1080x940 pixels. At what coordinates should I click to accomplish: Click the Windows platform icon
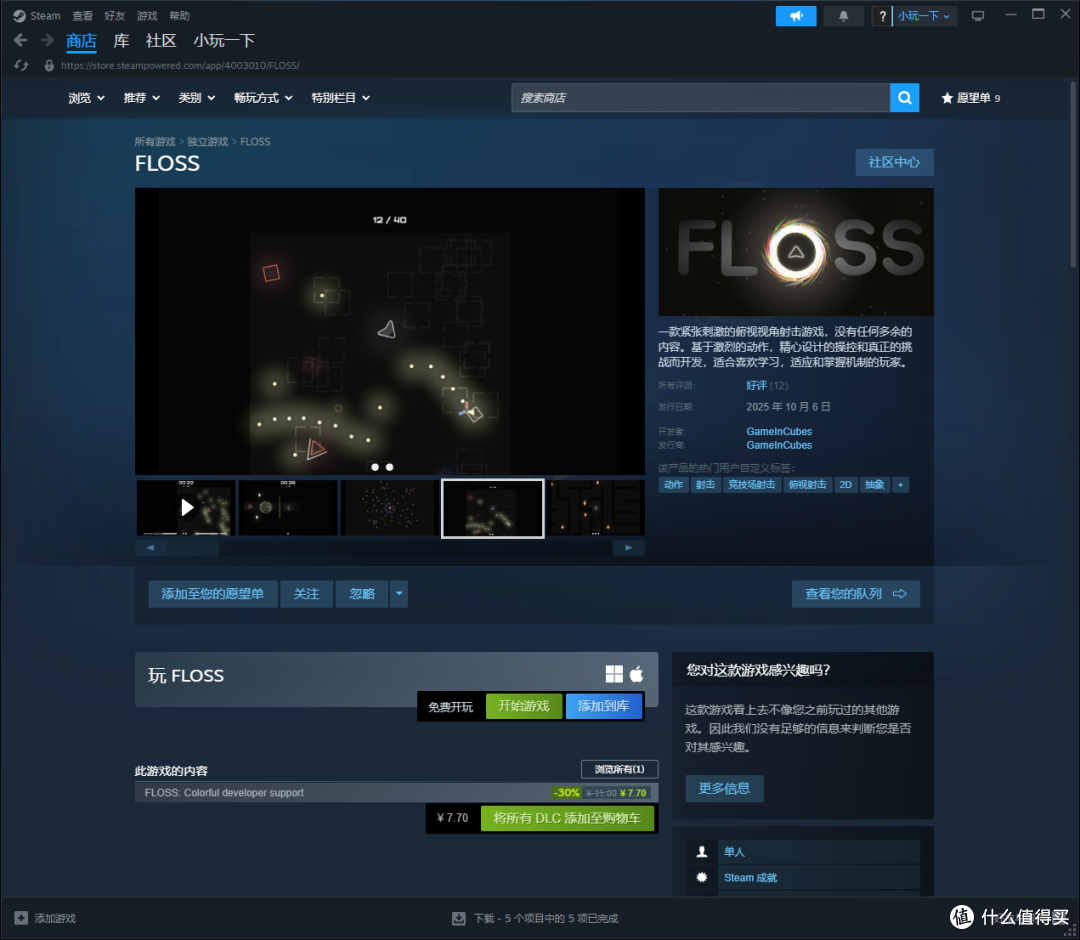(x=614, y=674)
